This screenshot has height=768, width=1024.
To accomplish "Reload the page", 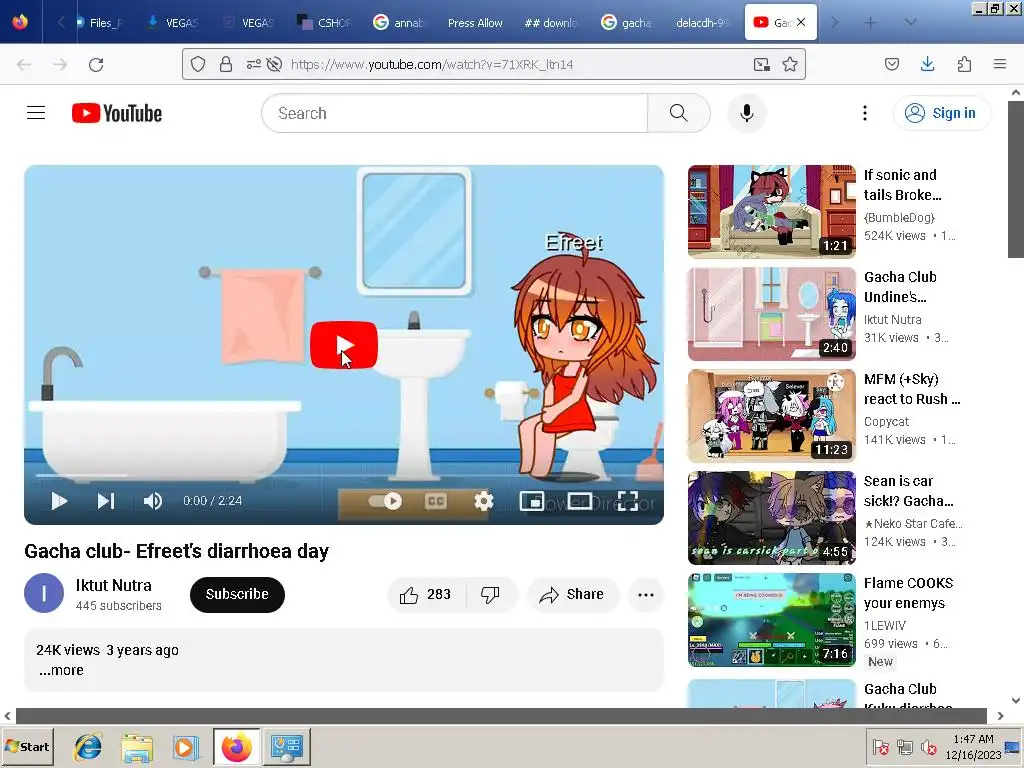I will coord(96,64).
